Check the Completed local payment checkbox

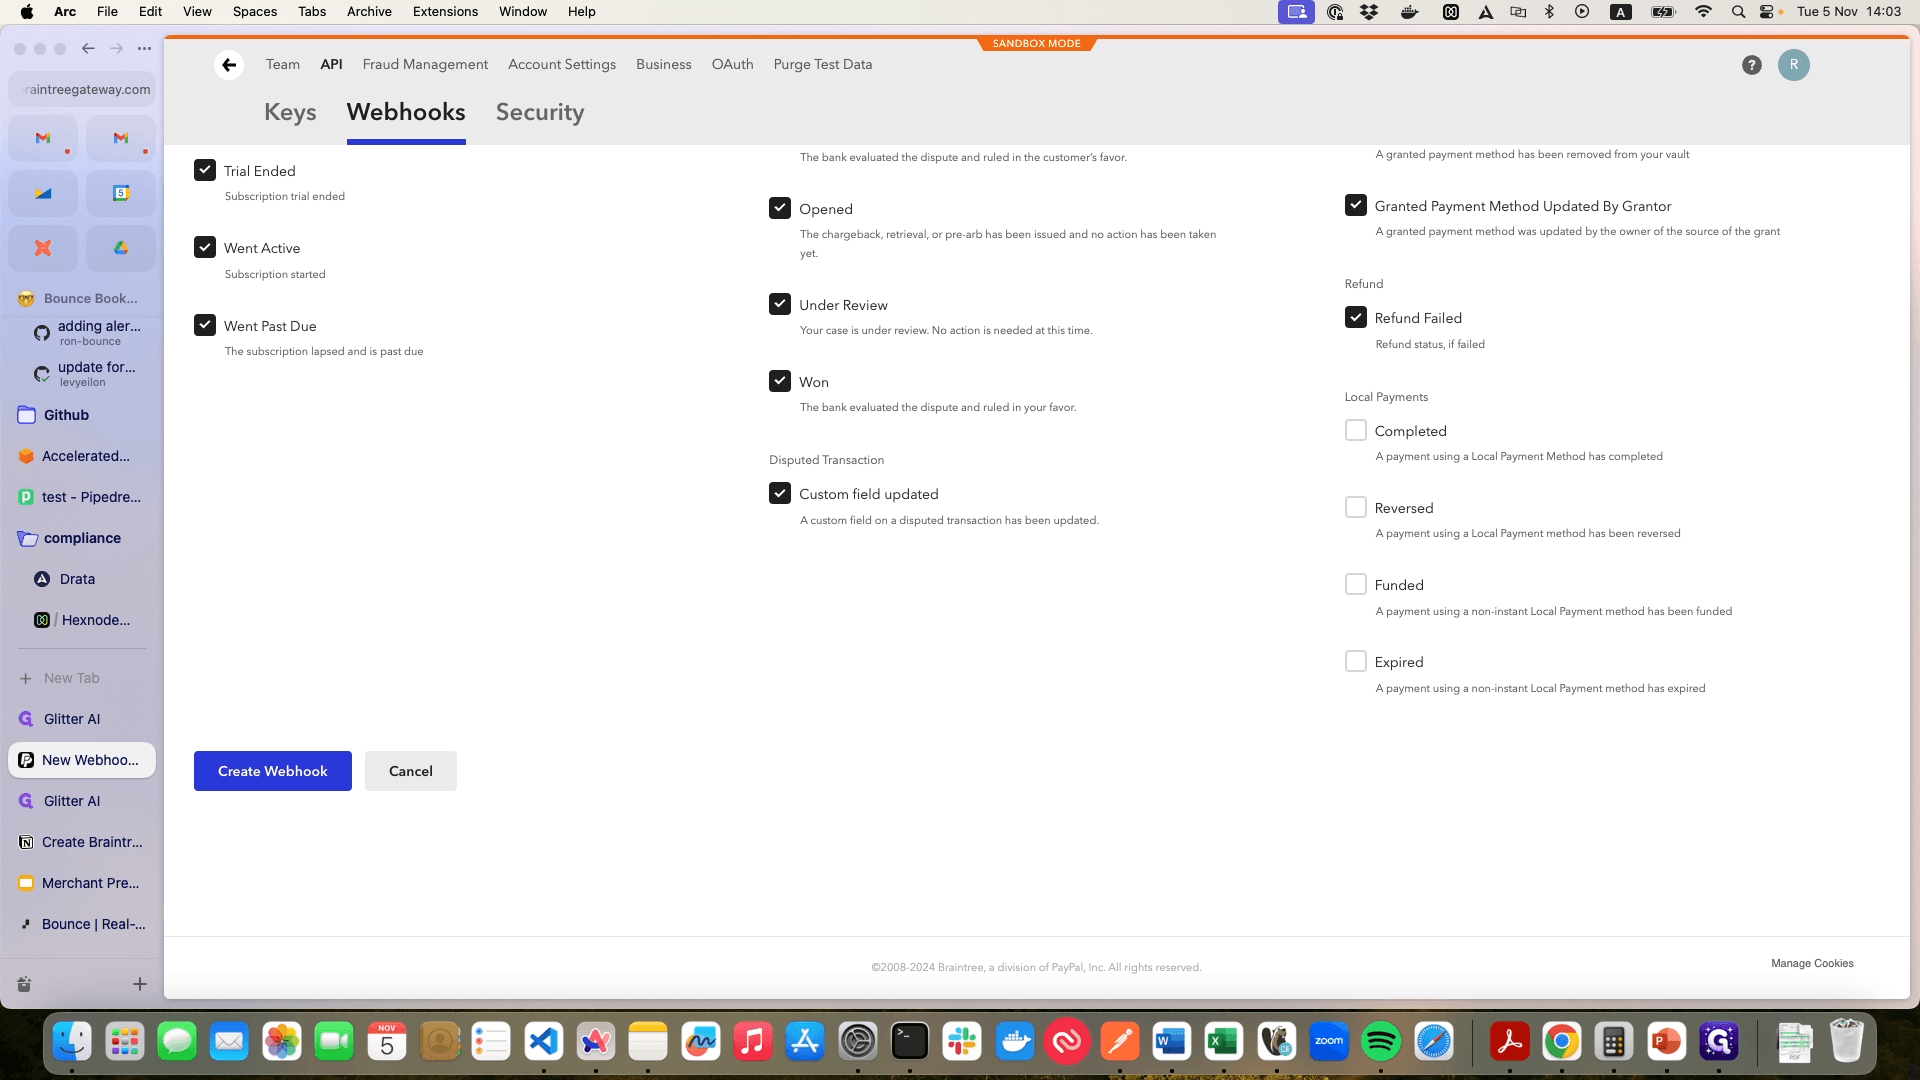(x=1356, y=430)
